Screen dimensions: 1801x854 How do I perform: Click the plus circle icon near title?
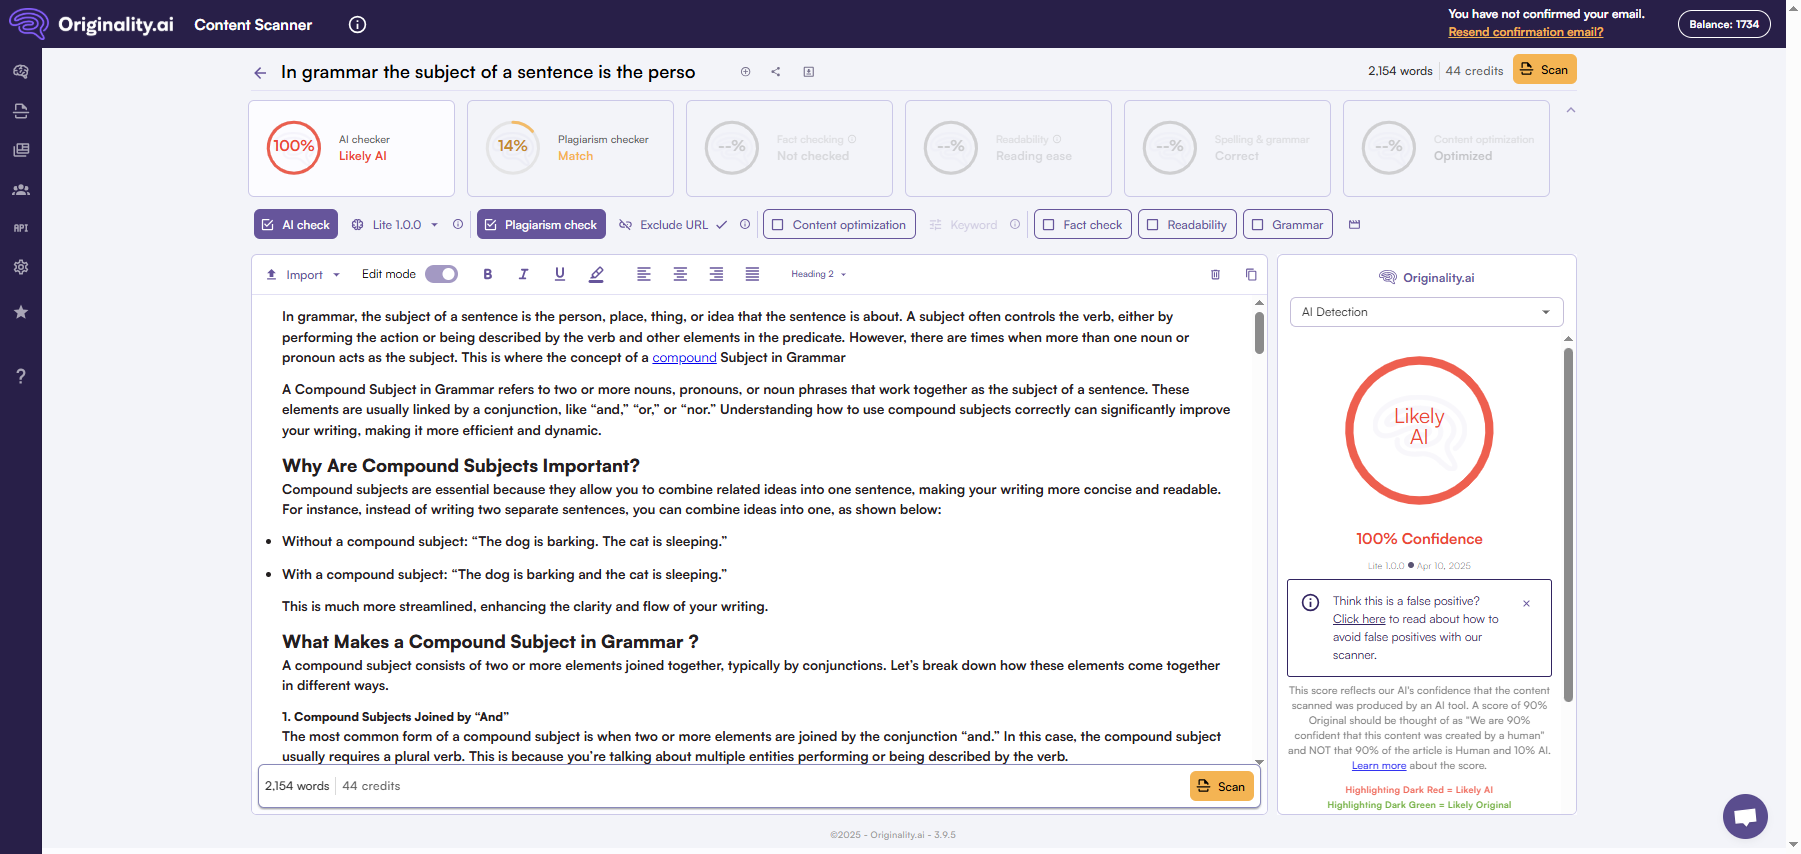tap(745, 72)
